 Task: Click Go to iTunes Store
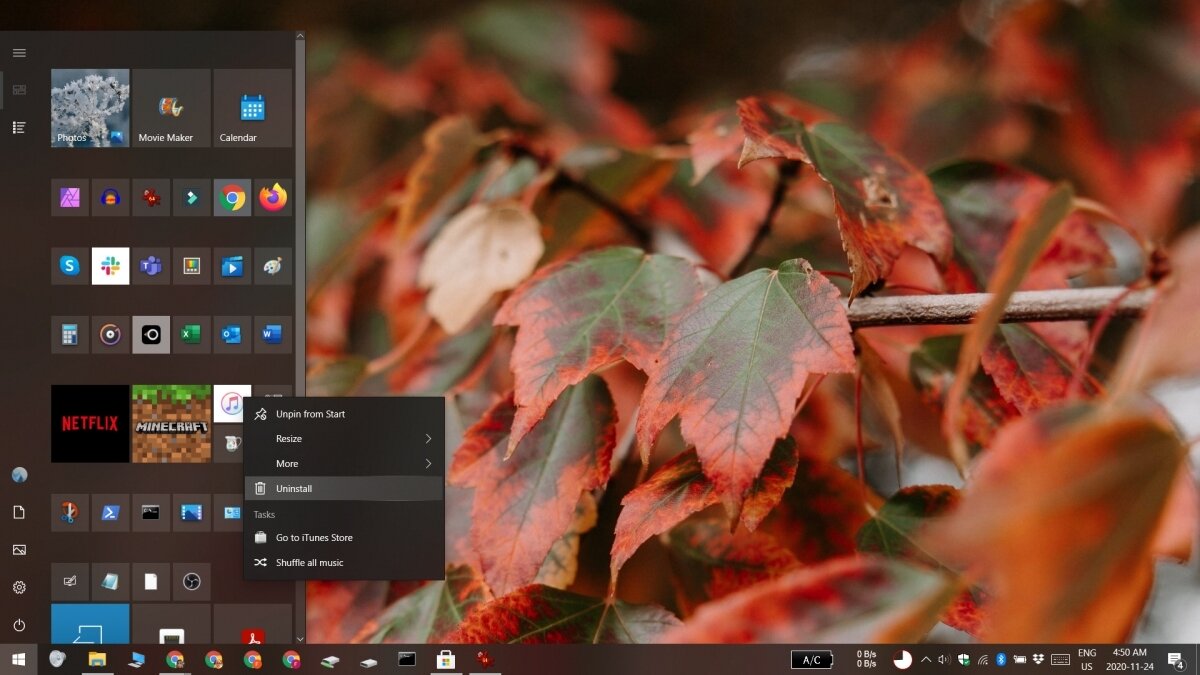point(344,538)
